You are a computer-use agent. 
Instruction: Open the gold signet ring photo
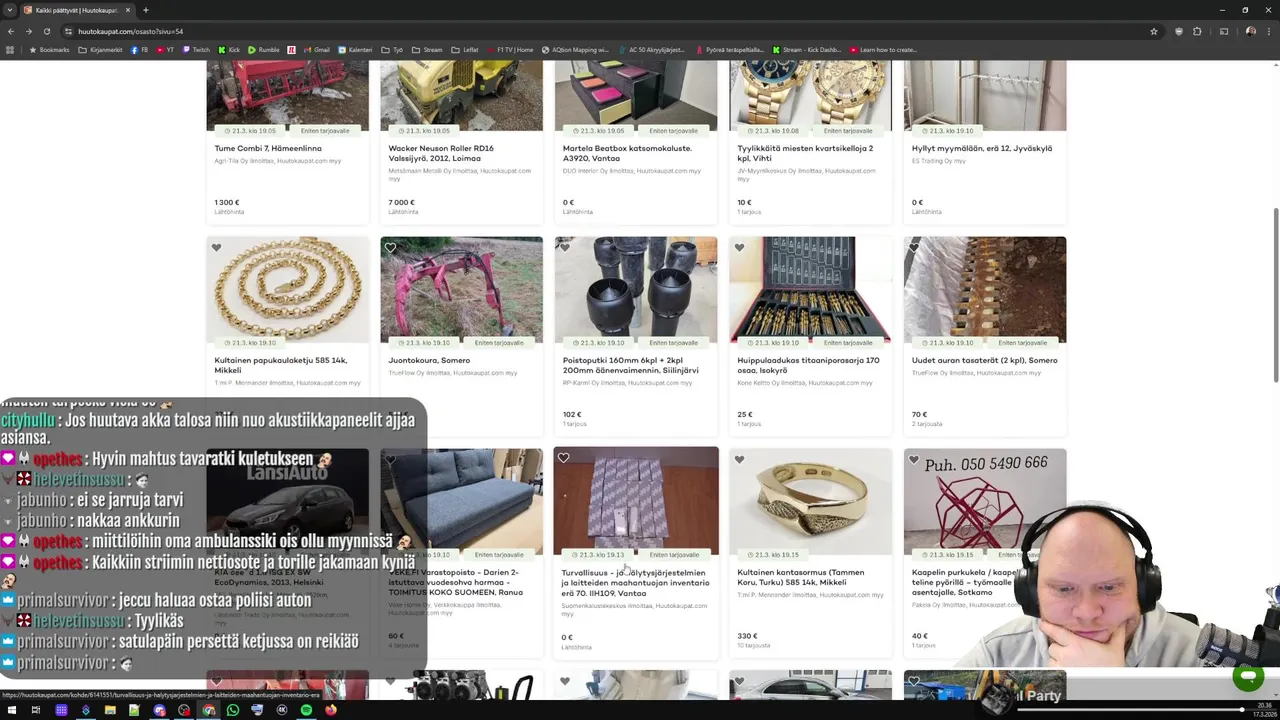point(810,501)
